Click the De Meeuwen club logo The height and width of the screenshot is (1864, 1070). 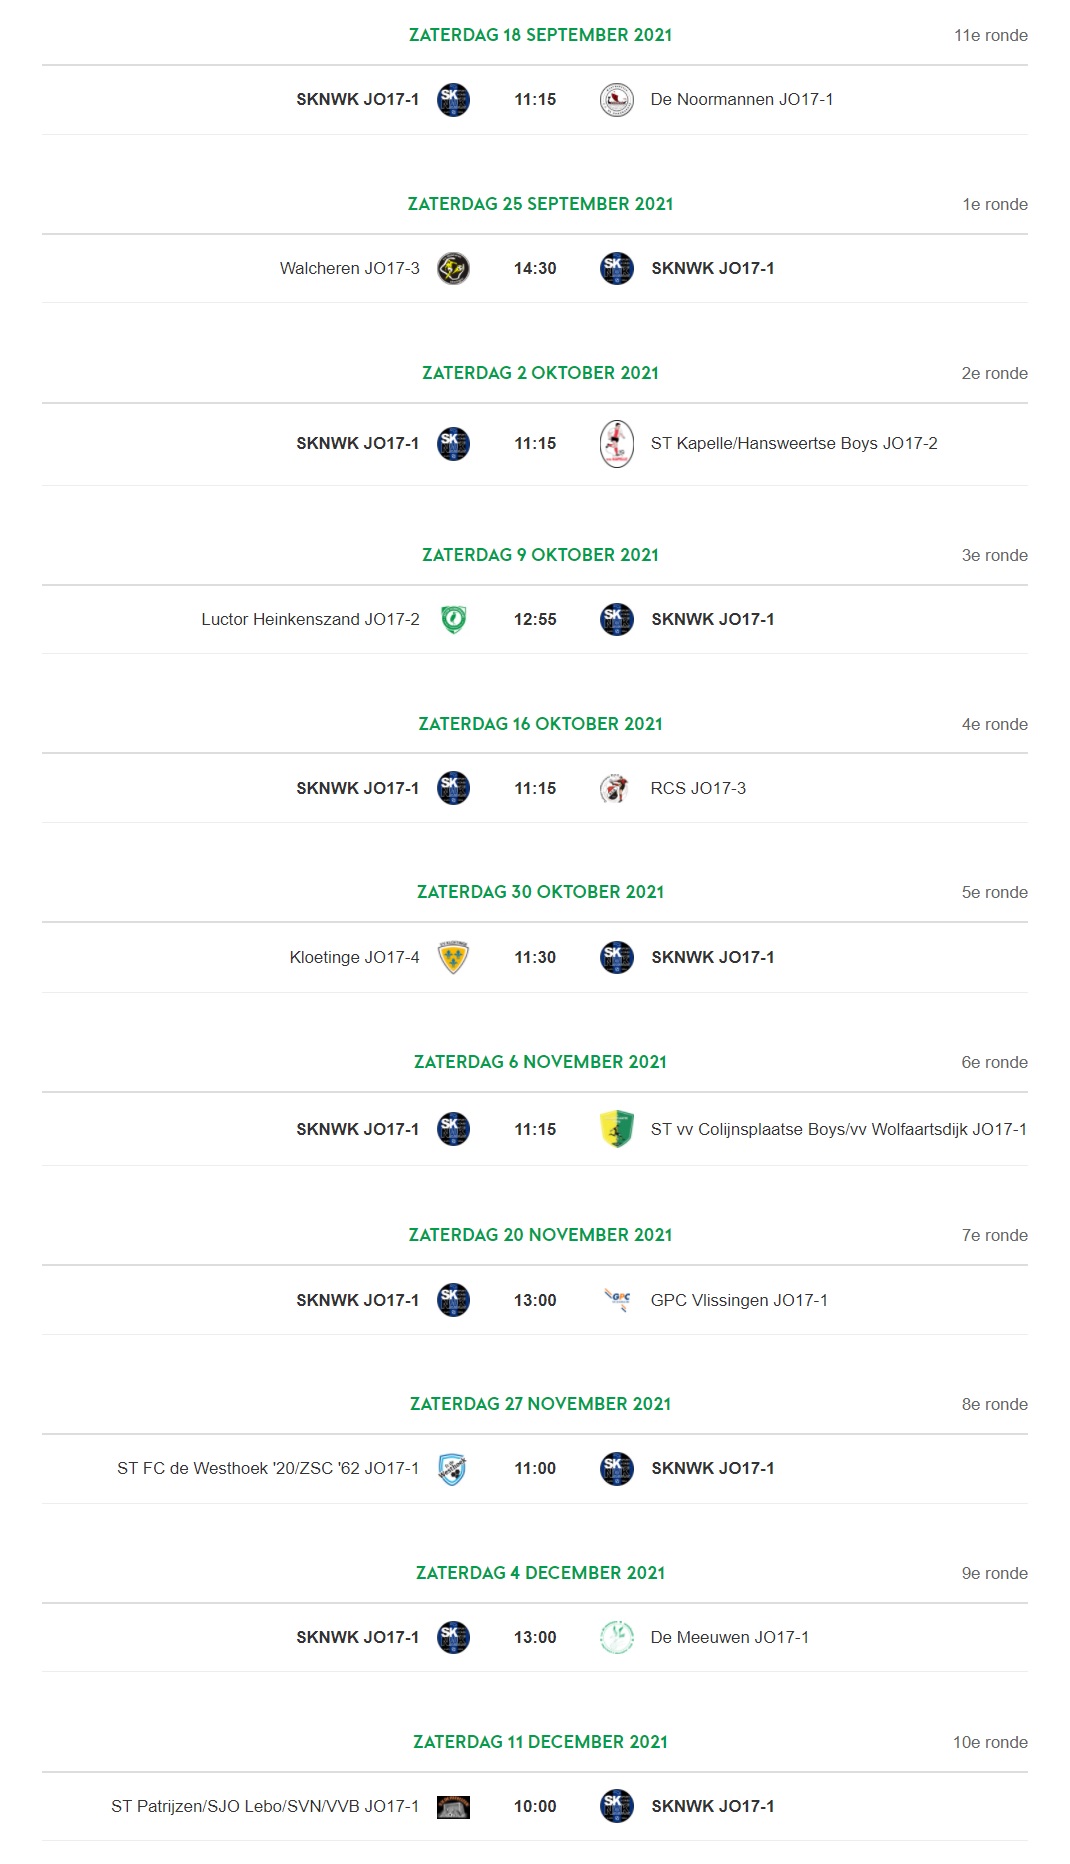tap(617, 1637)
